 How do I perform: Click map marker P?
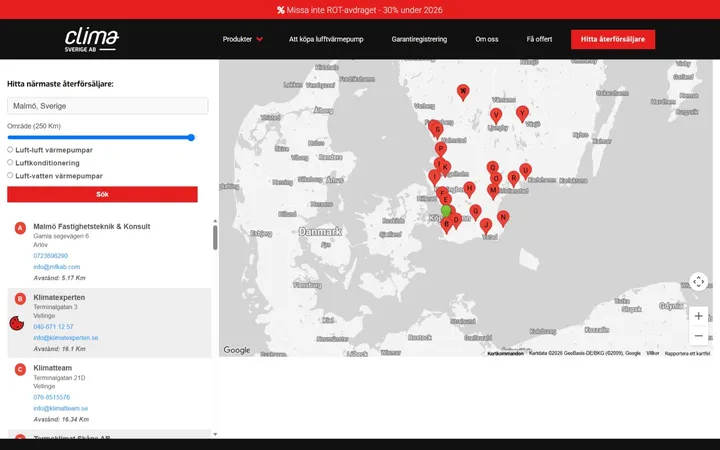[440, 149]
